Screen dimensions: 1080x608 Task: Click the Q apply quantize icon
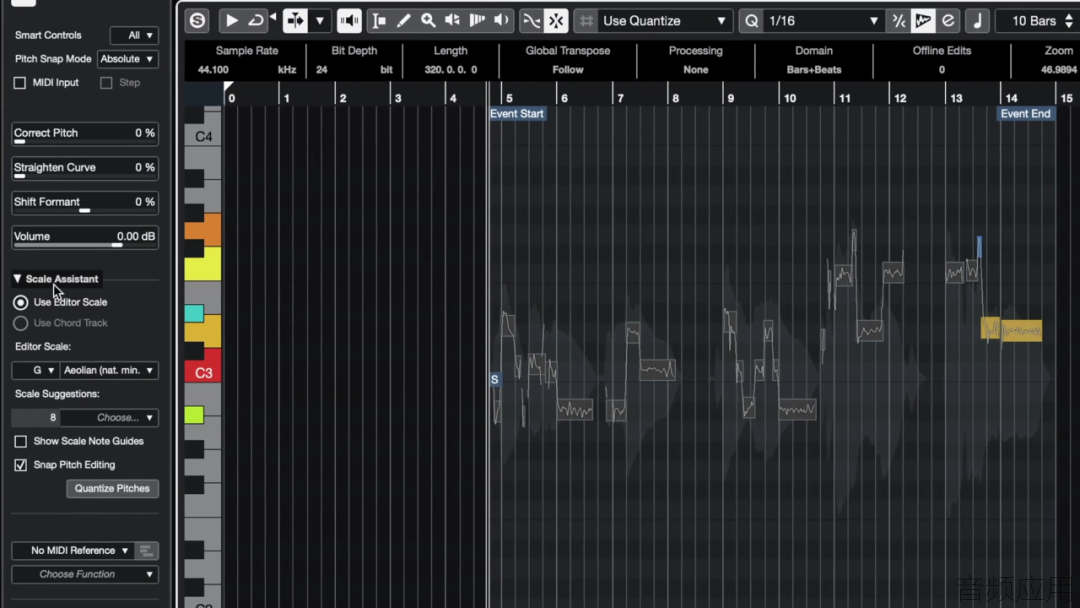(x=751, y=21)
